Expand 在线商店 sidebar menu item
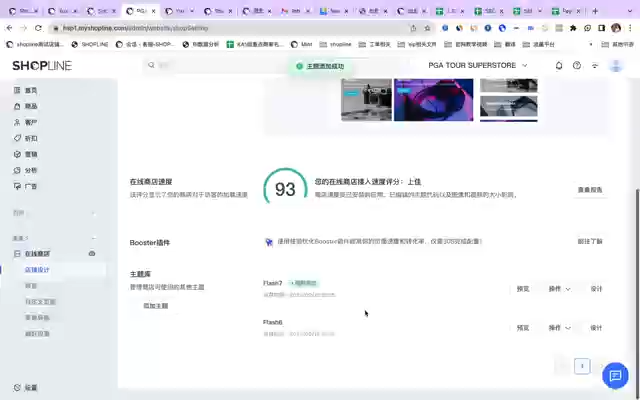Image resolution: width=640 pixels, height=400 pixels. (x=37, y=254)
